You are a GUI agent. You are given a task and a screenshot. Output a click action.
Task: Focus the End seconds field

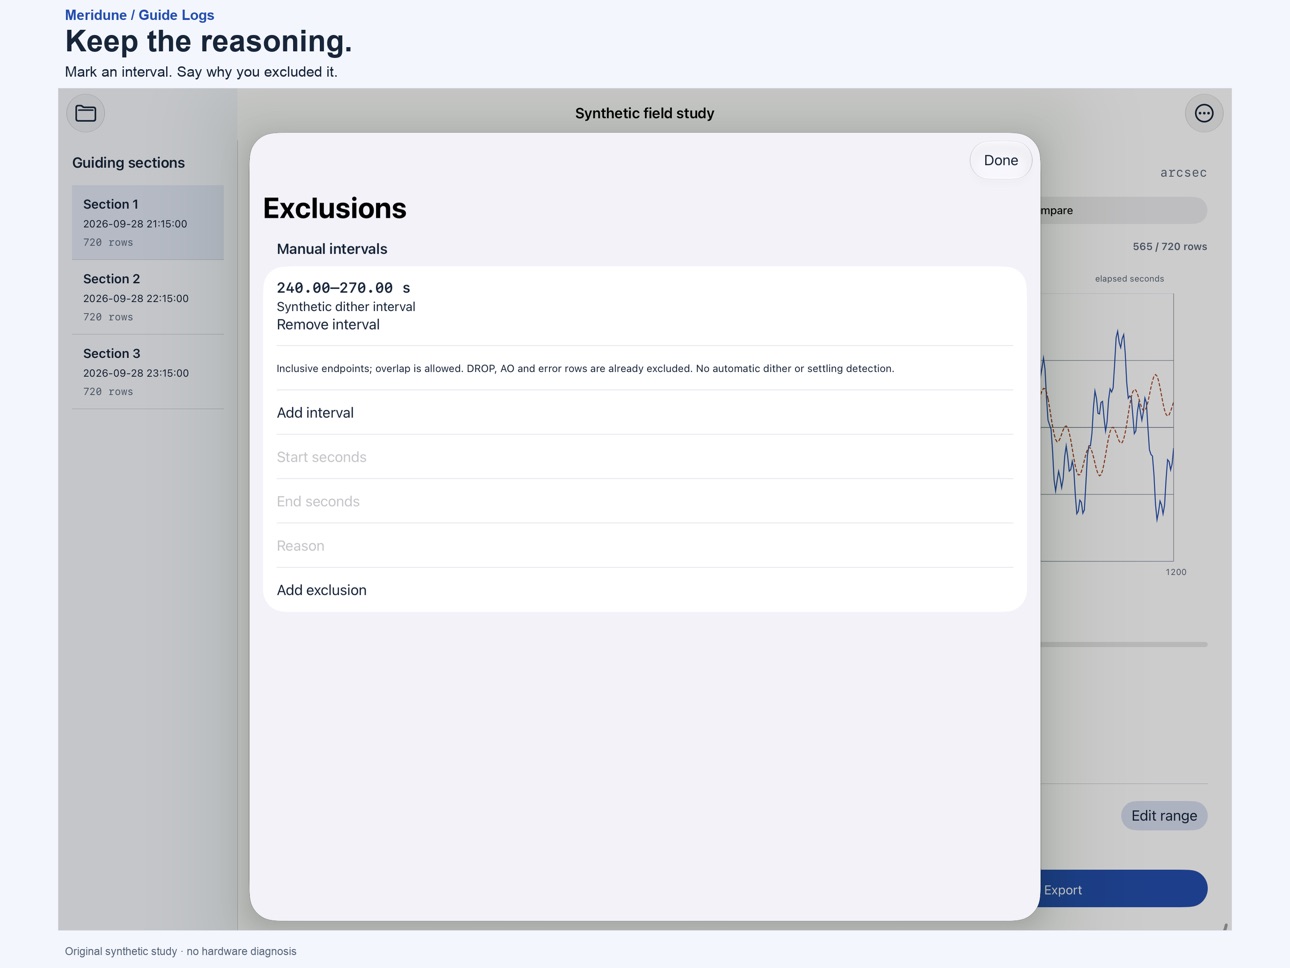point(645,501)
